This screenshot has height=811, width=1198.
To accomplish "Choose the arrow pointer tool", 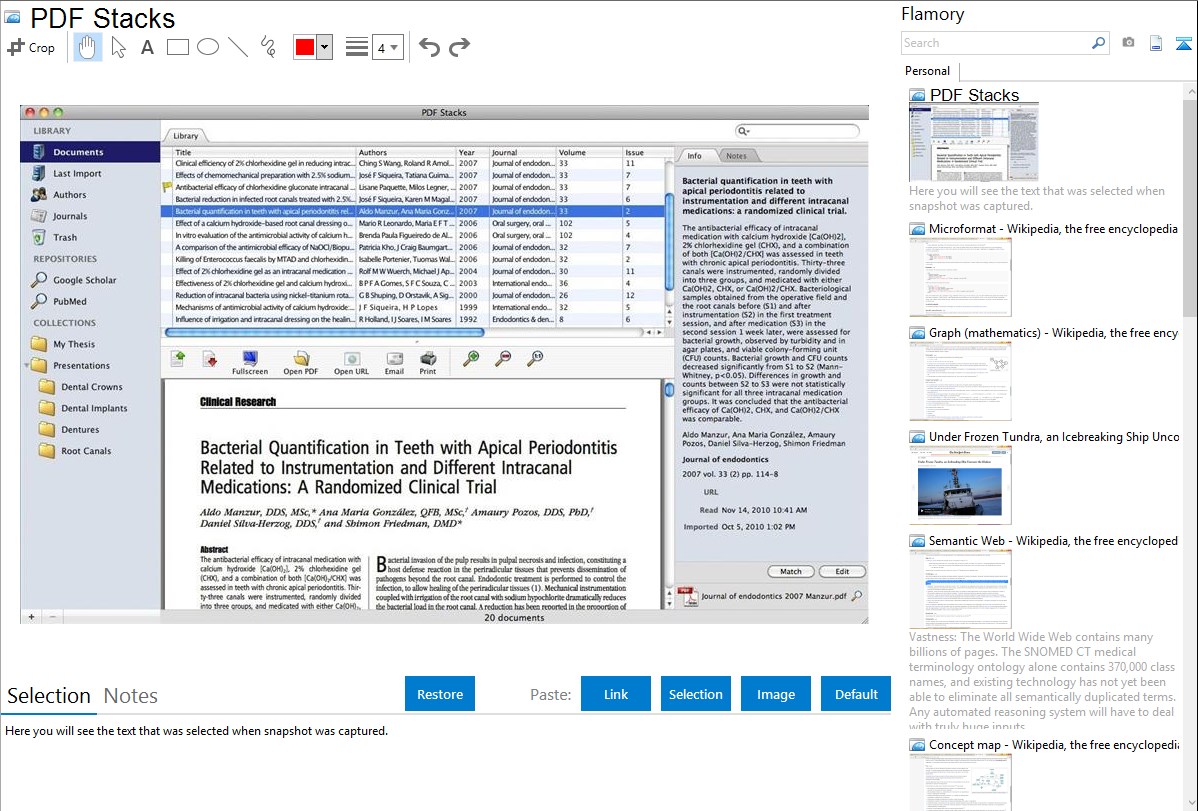I will point(118,47).
